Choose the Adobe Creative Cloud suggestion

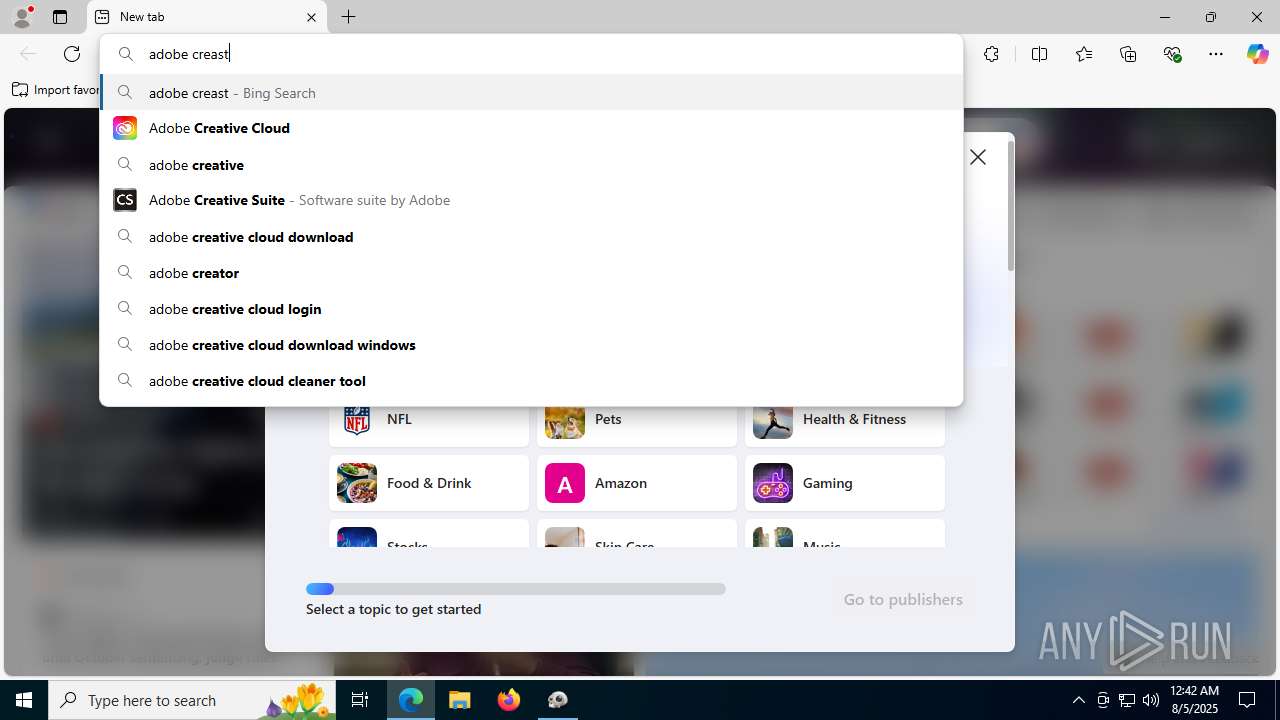(531, 128)
